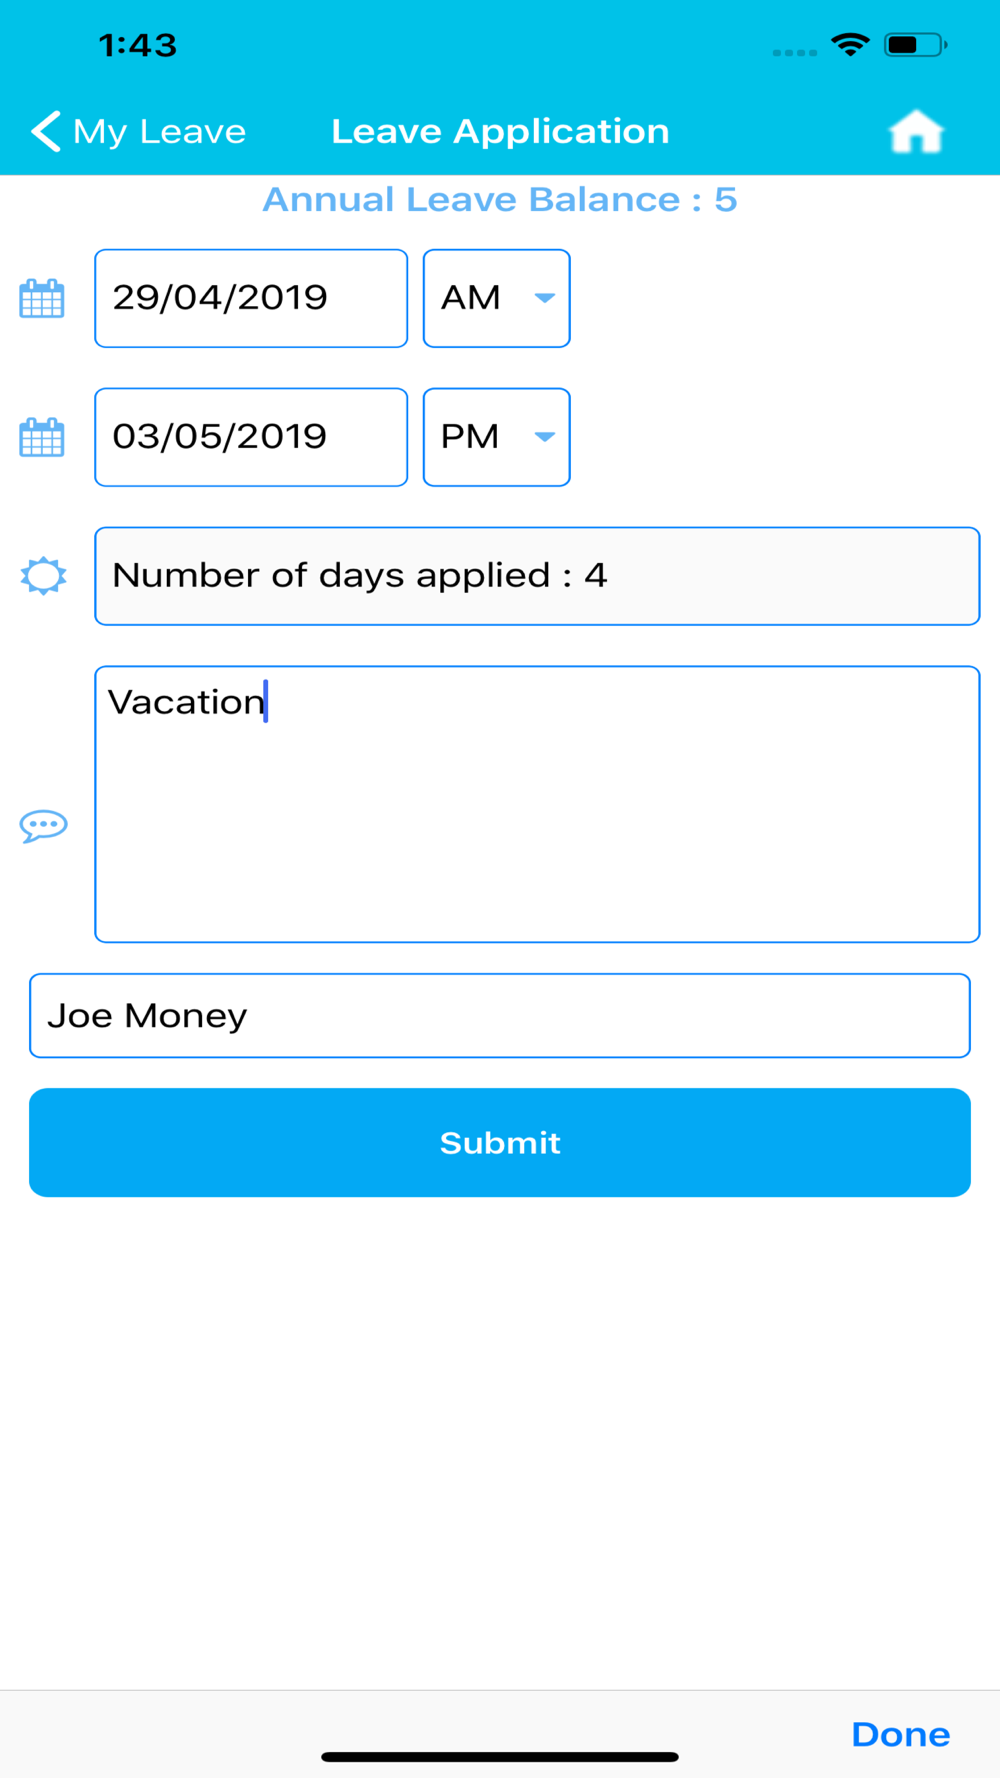1000x1778 pixels.
Task: Edit the start date 29/04/2019 field
Action: click(x=251, y=298)
